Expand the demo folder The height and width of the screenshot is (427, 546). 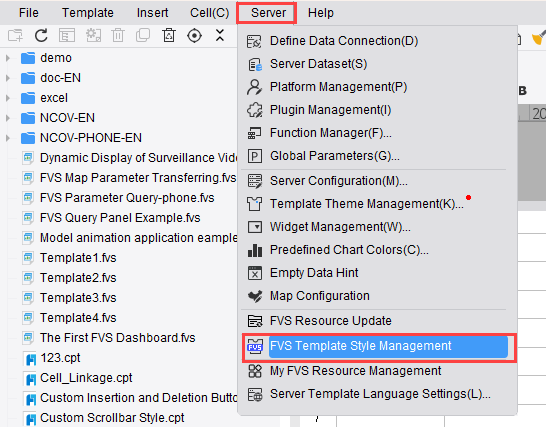pyautogui.click(x=8, y=58)
